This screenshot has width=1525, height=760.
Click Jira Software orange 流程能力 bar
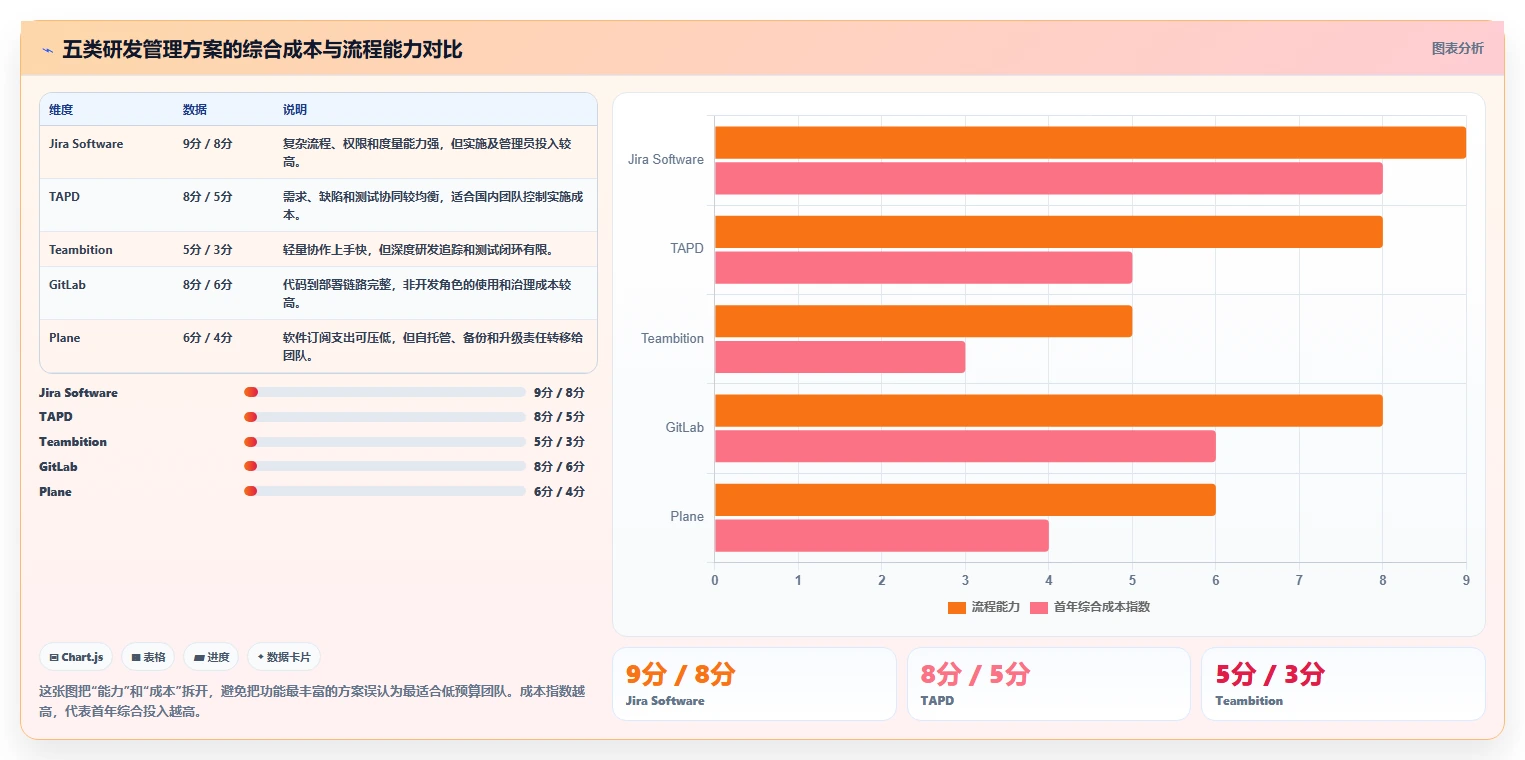pos(1090,142)
